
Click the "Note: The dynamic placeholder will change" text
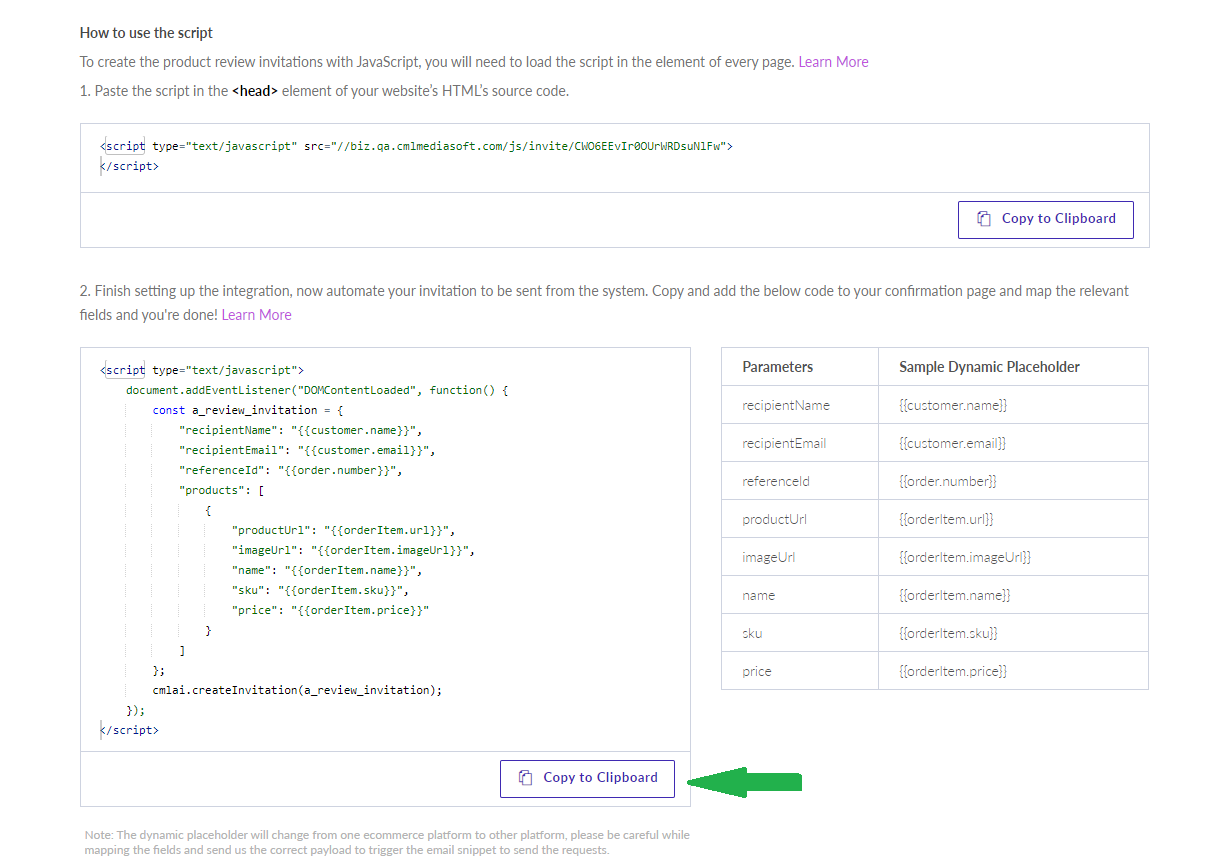tap(387, 842)
